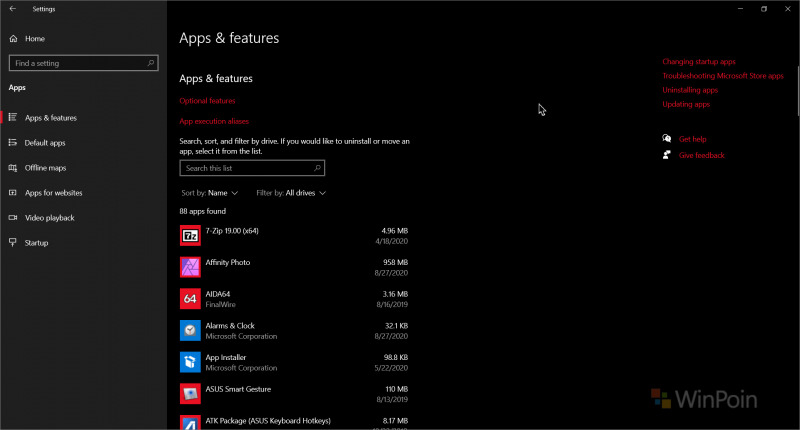Click the Video playback camera icon
The width and height of the screenshot is (800, 430).
13,217
